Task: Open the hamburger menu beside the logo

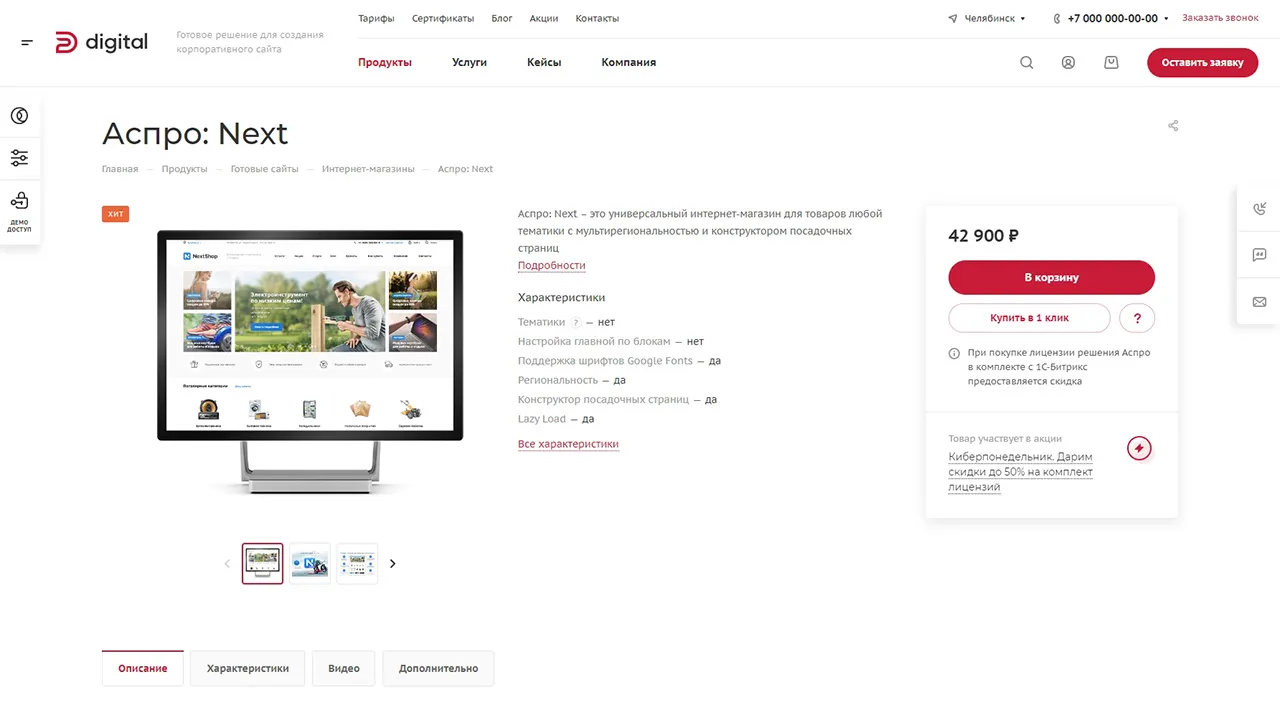Action: (x=27, y=42)
